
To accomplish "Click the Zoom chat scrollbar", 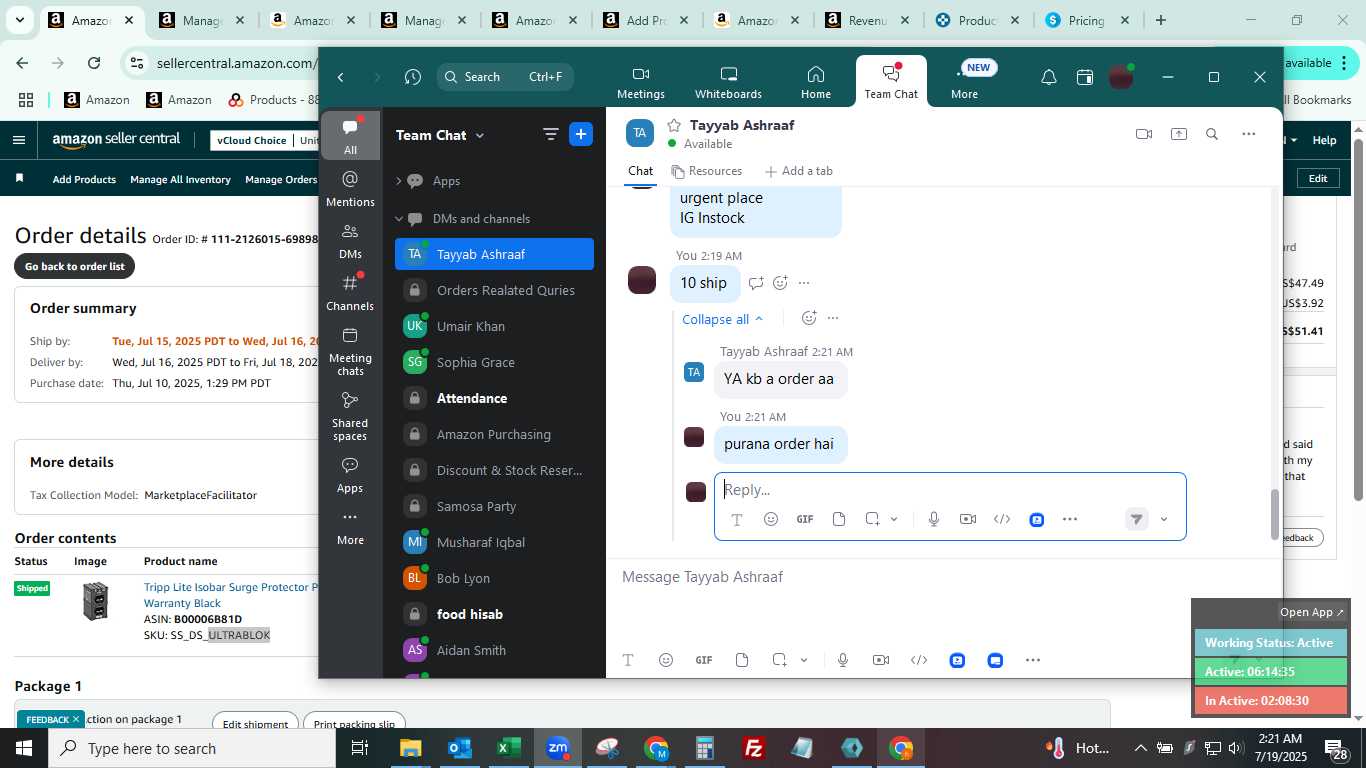I will [1274, 514].
